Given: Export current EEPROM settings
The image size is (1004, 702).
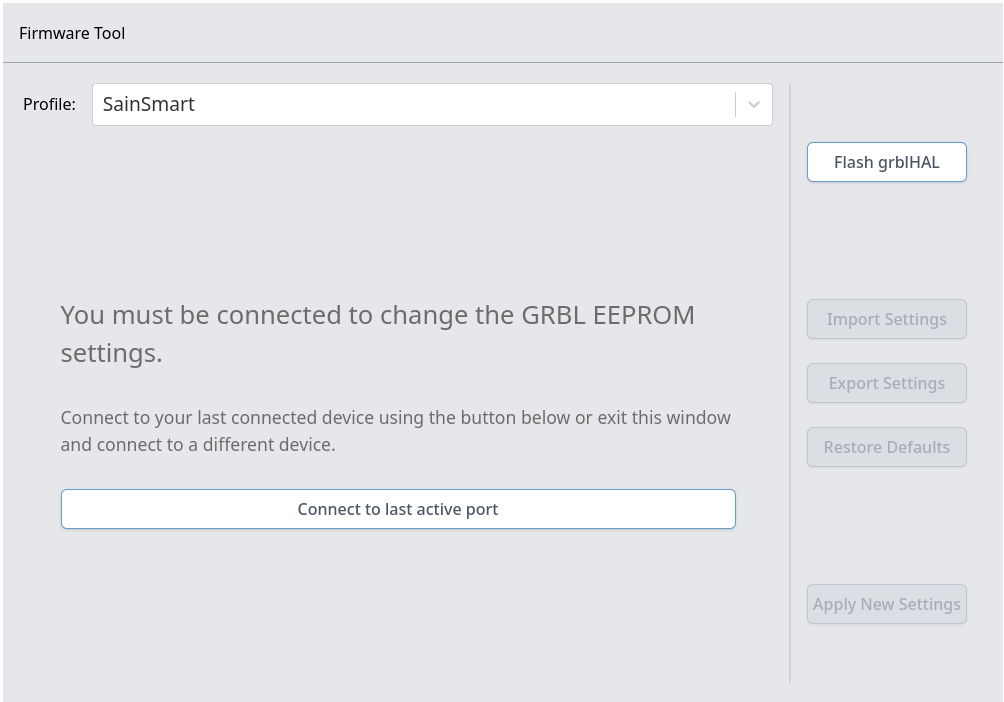Looking at the screenshot, I should tap(887, 383).
